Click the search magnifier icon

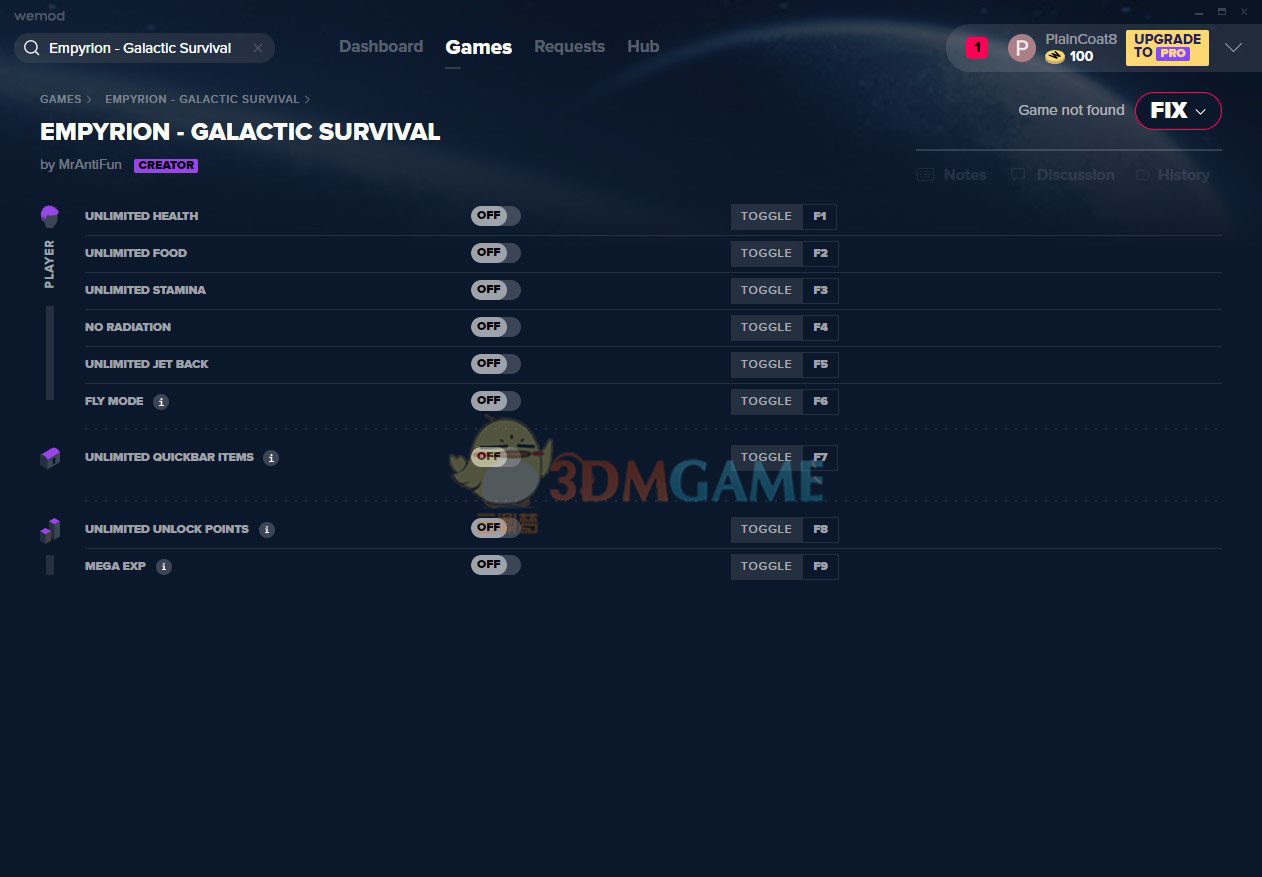[x=31, y=48]
